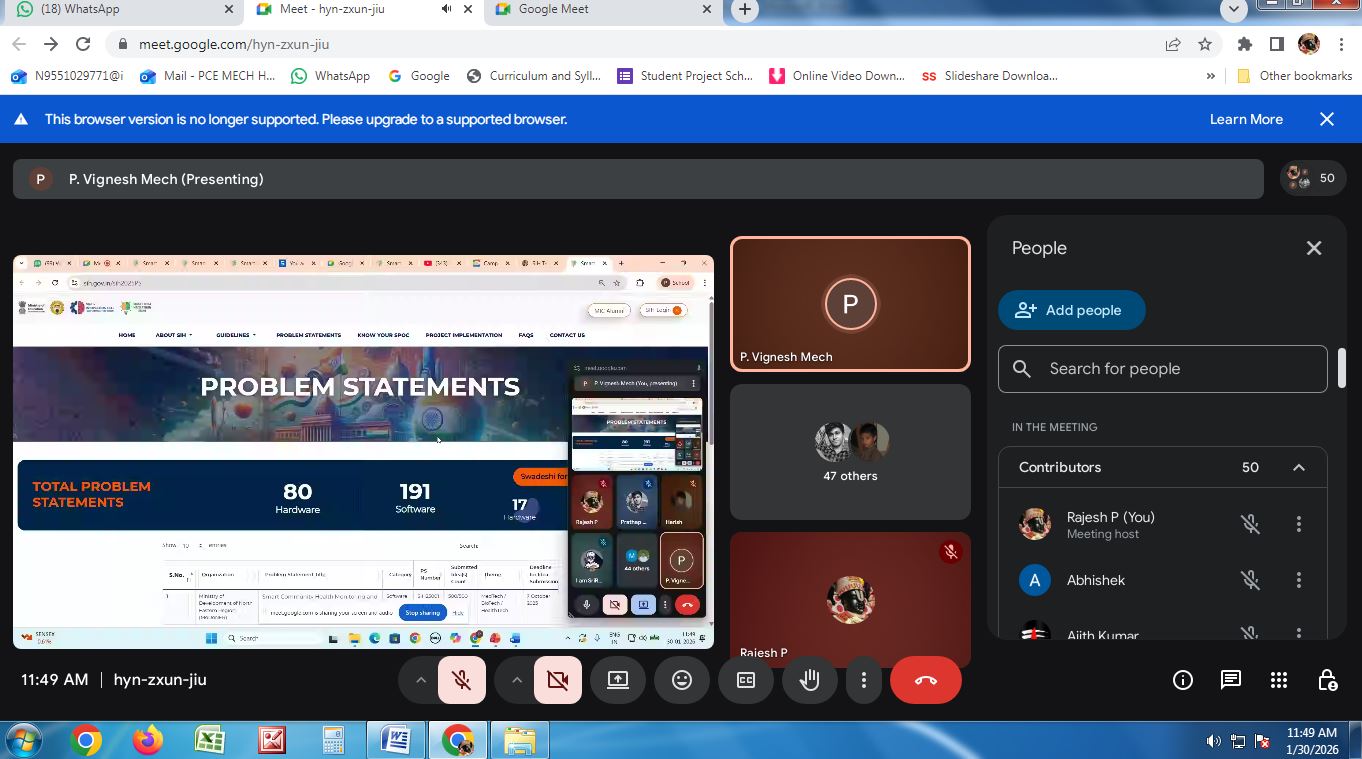Image resolution: width=1362 pixels, height=759 pixels.
Task: Toggle the microphone mute button
Action: [462, 680]
